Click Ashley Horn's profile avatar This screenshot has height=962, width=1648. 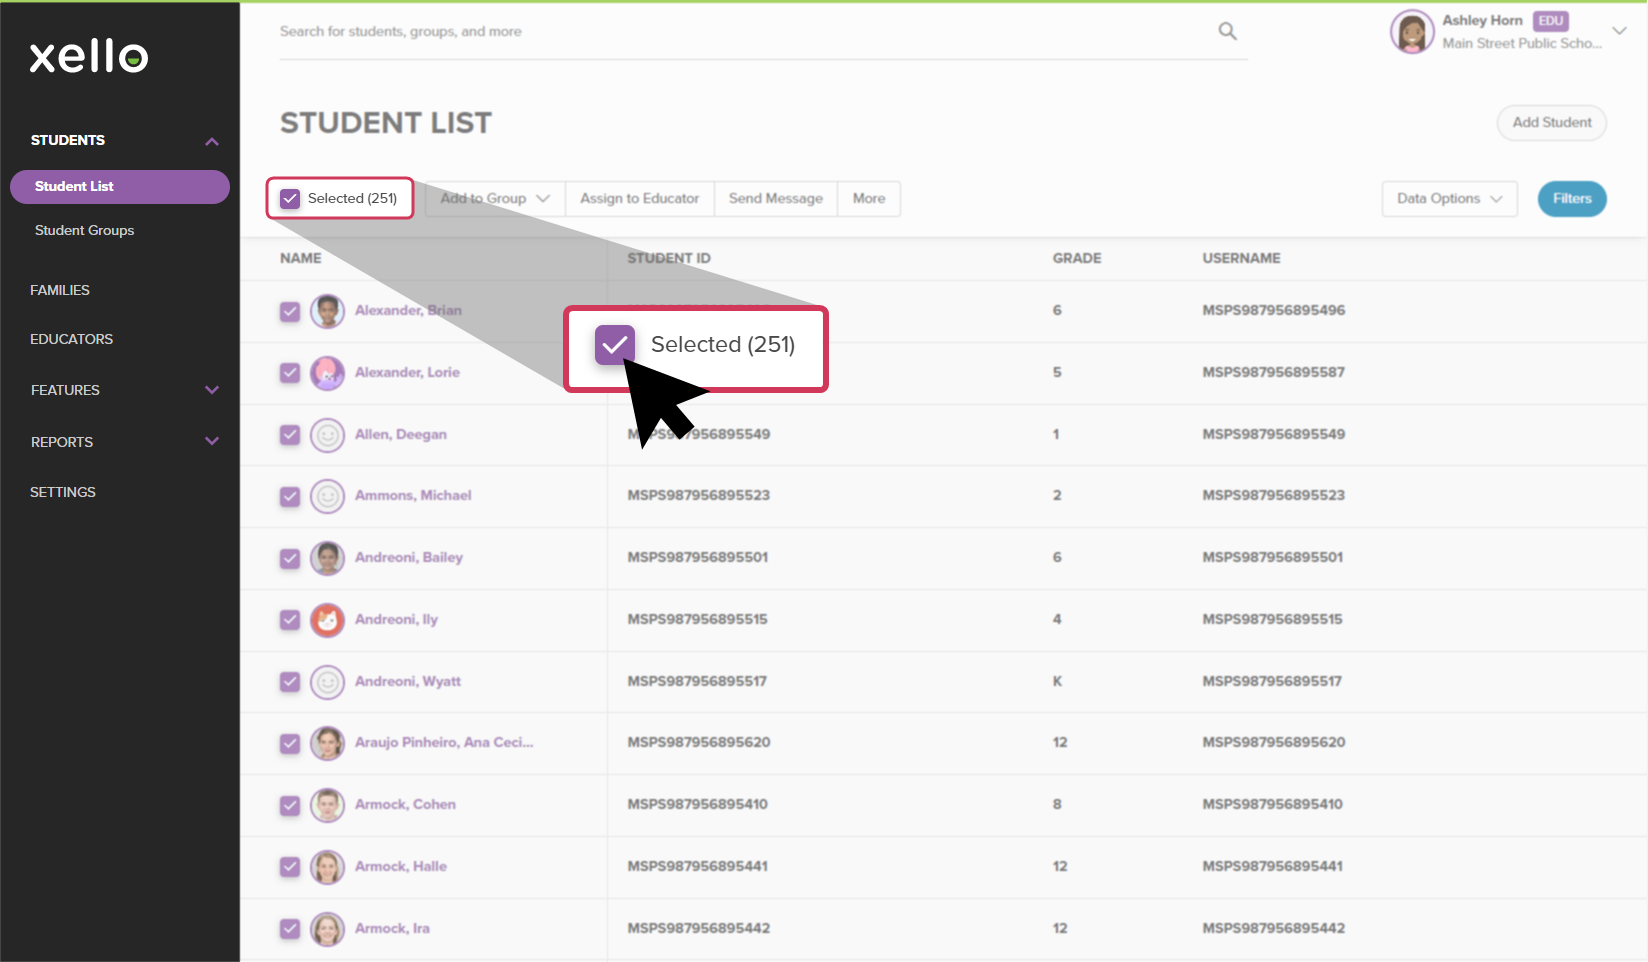click(x=1411, y=32)
